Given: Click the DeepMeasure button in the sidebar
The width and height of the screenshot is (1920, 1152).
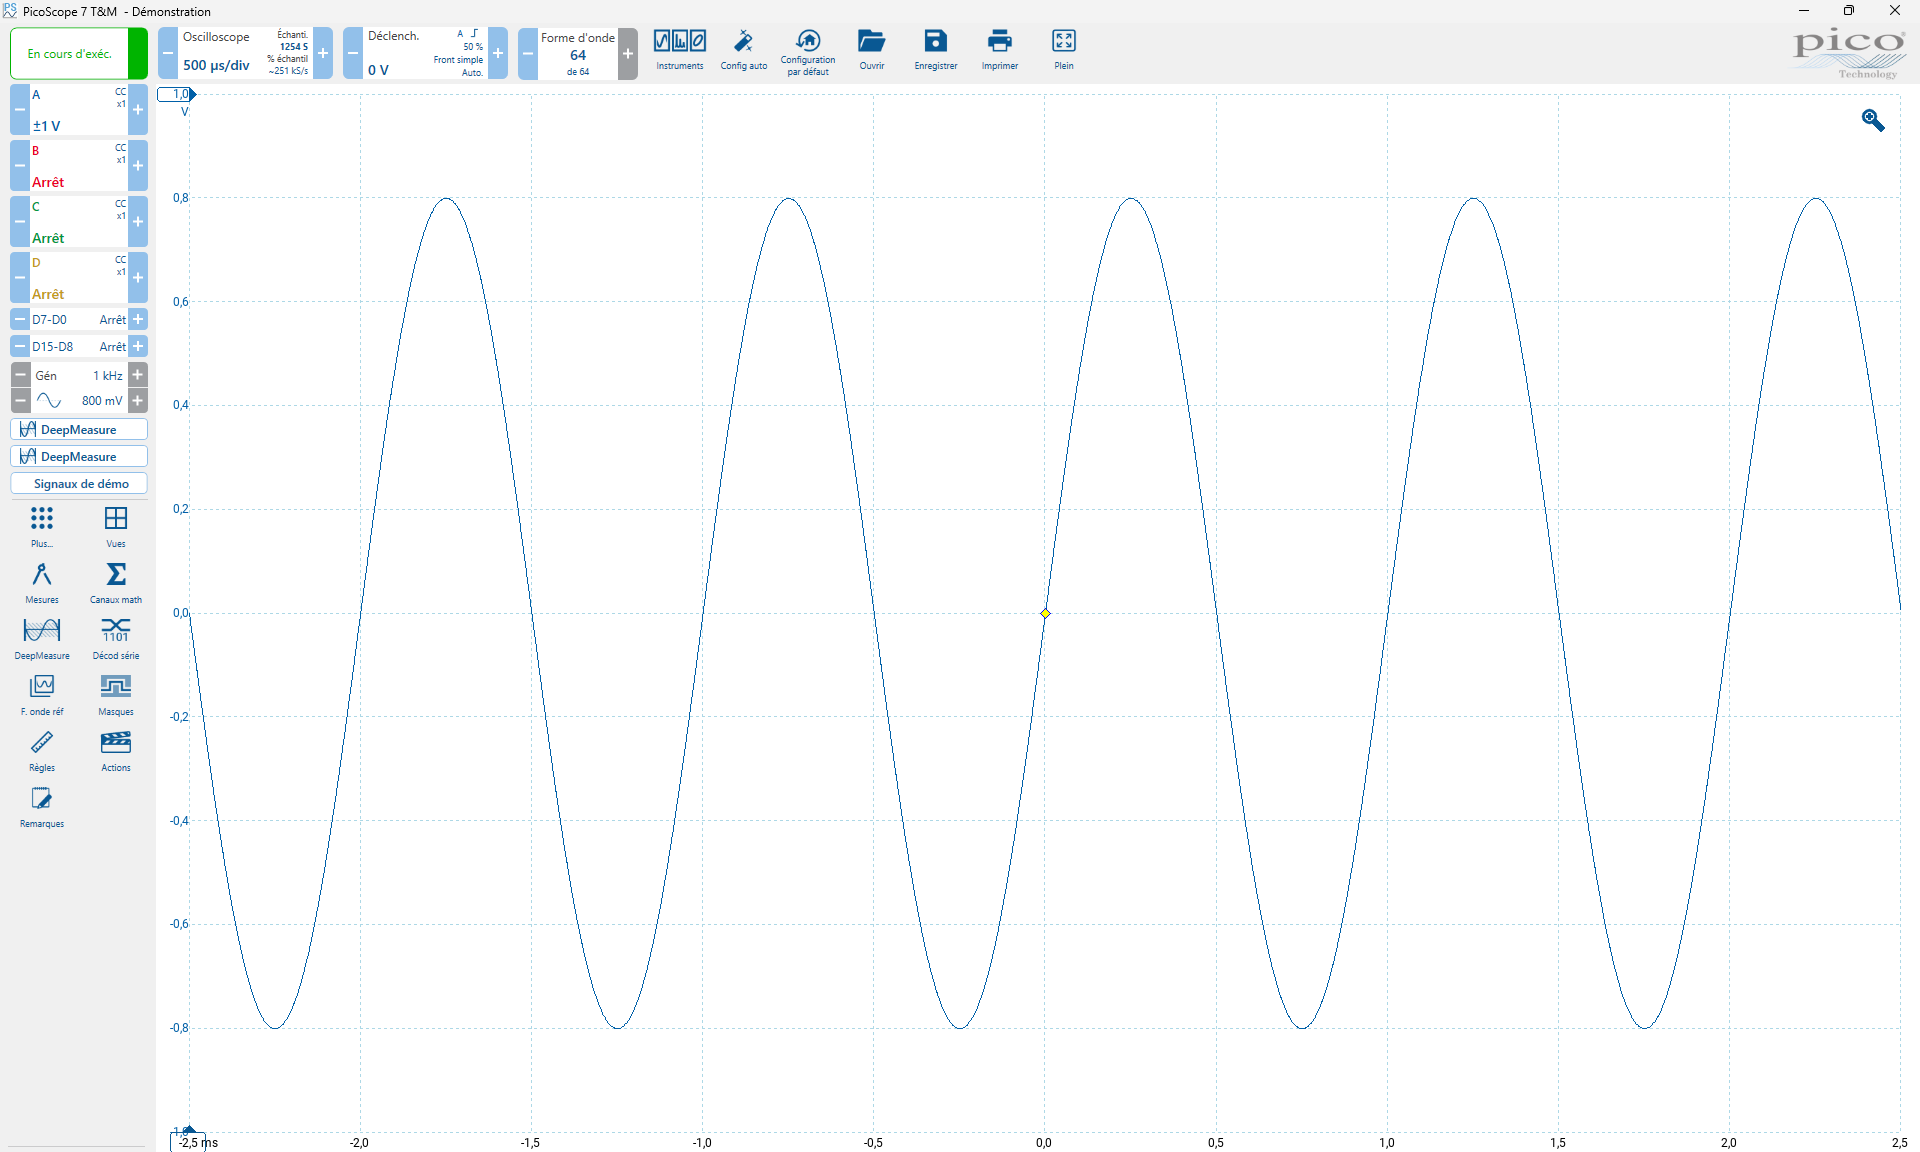Looking at the screenshot, I should click(79, 429).
